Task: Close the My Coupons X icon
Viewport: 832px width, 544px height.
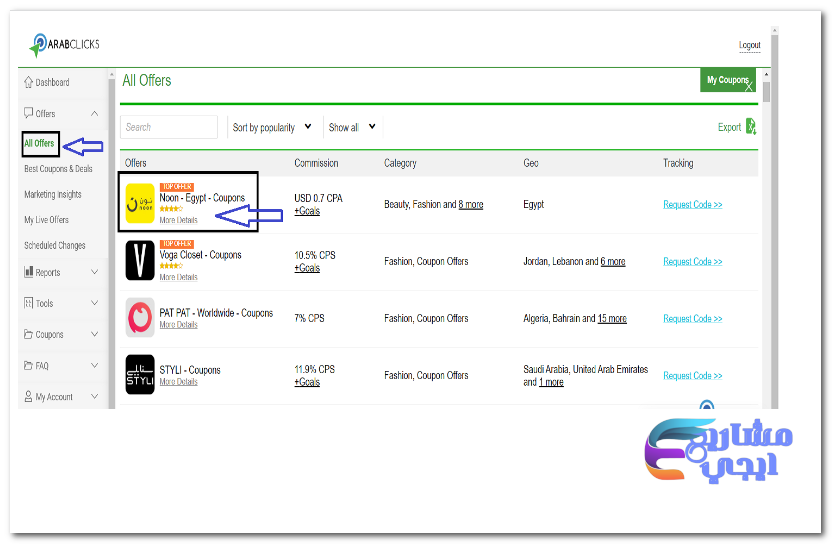Action: [x=749, y=87]
